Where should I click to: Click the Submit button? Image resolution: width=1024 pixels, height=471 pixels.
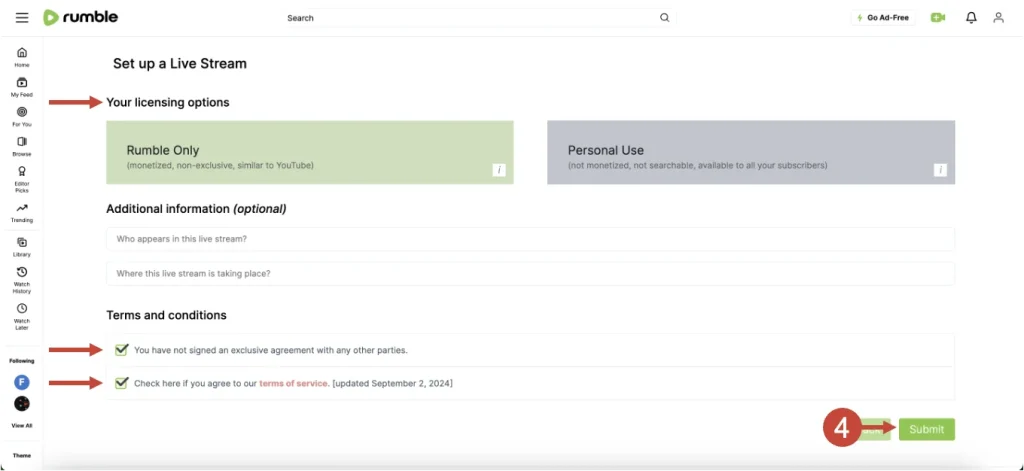[x=926, y=429]
